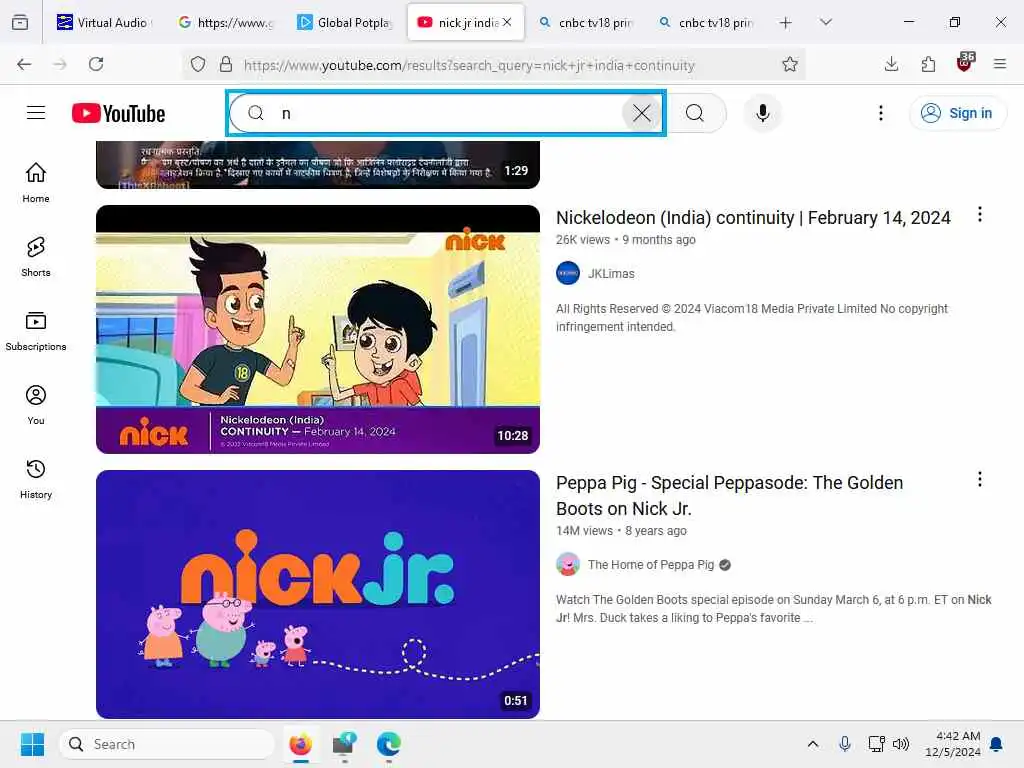Open the volume speaker tray icon
This screenshot has height=768, width=1024.
click(x=901, y=744)
